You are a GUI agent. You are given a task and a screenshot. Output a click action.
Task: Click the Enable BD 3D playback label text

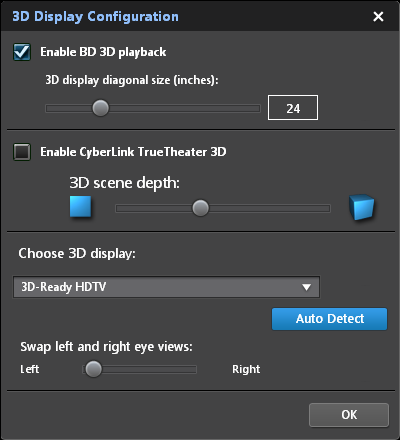click(103, 52)
